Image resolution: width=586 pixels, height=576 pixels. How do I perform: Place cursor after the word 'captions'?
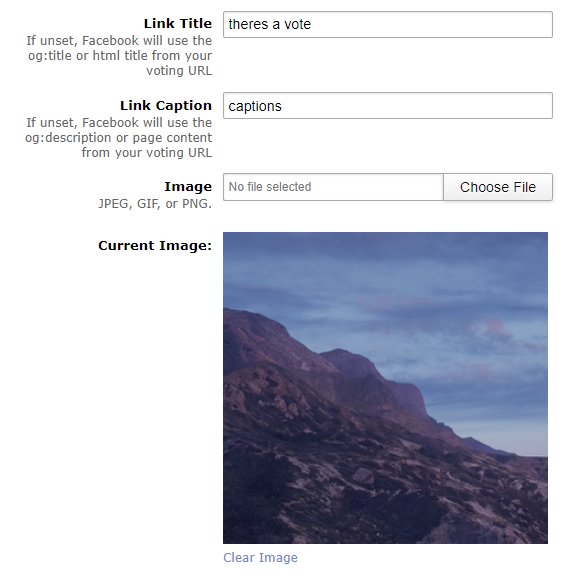coord(283,106)
